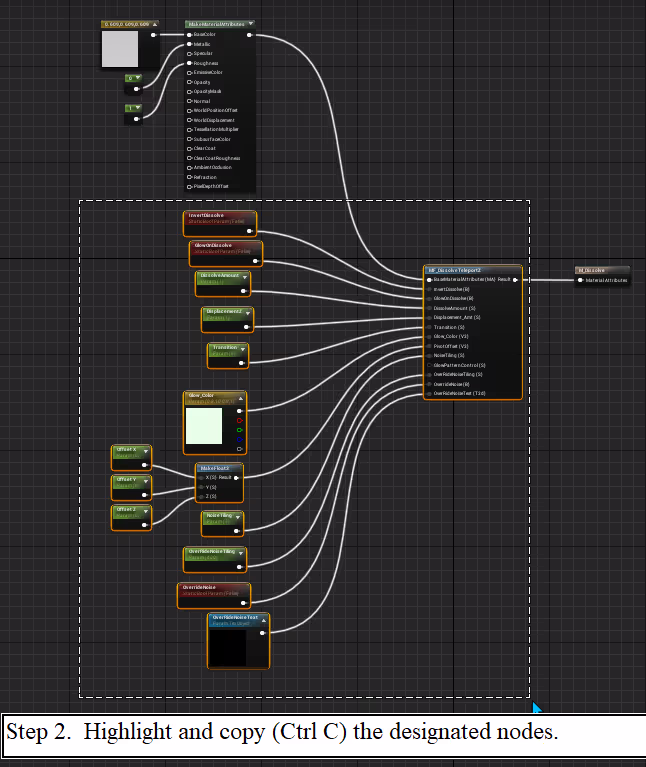This screenshot has width=646, height=767.
Task: Click the OverrideNoiseText (T2d) input pin
Action: point(429,393)
